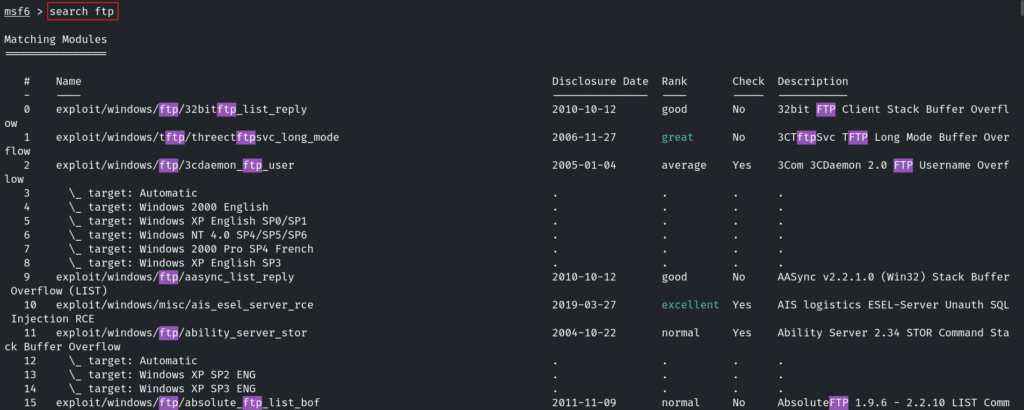Click the 'normal' rank of ability_server_stor
Screen dimensions: 1024x410
tap(680, 333)
